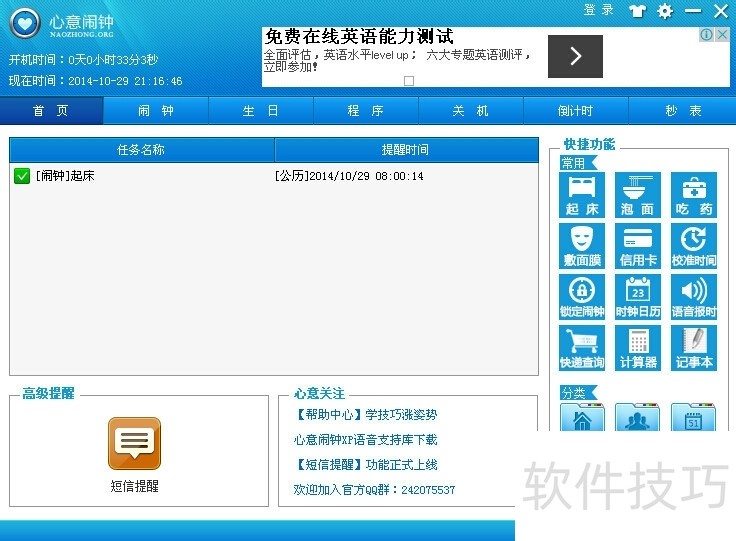Open the 秒表 tab
The image size is (736, 541).
[682, 111]
